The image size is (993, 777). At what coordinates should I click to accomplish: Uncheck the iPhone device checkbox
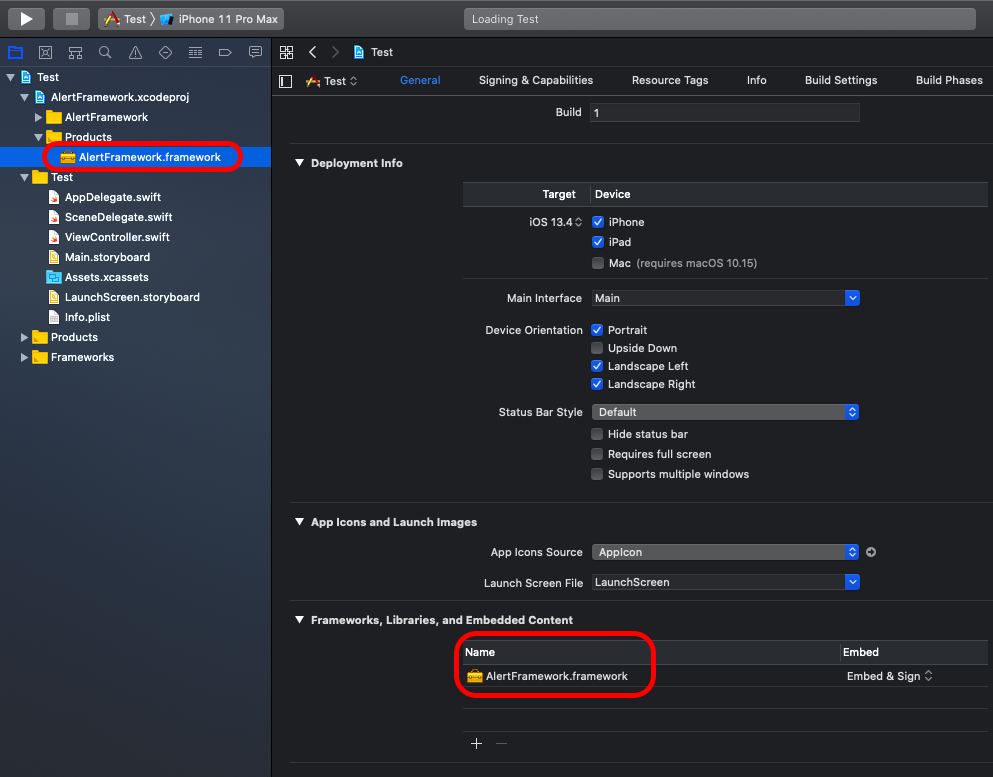pyautogui.click(x=598, y=222)
